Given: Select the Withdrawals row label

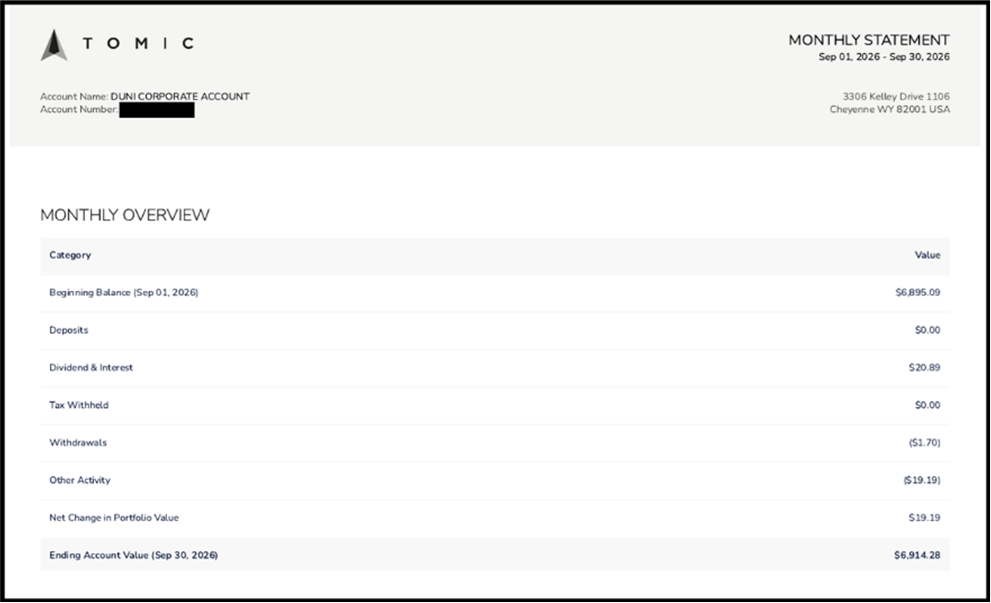Looking at the screenshot, I should point(78,442).
